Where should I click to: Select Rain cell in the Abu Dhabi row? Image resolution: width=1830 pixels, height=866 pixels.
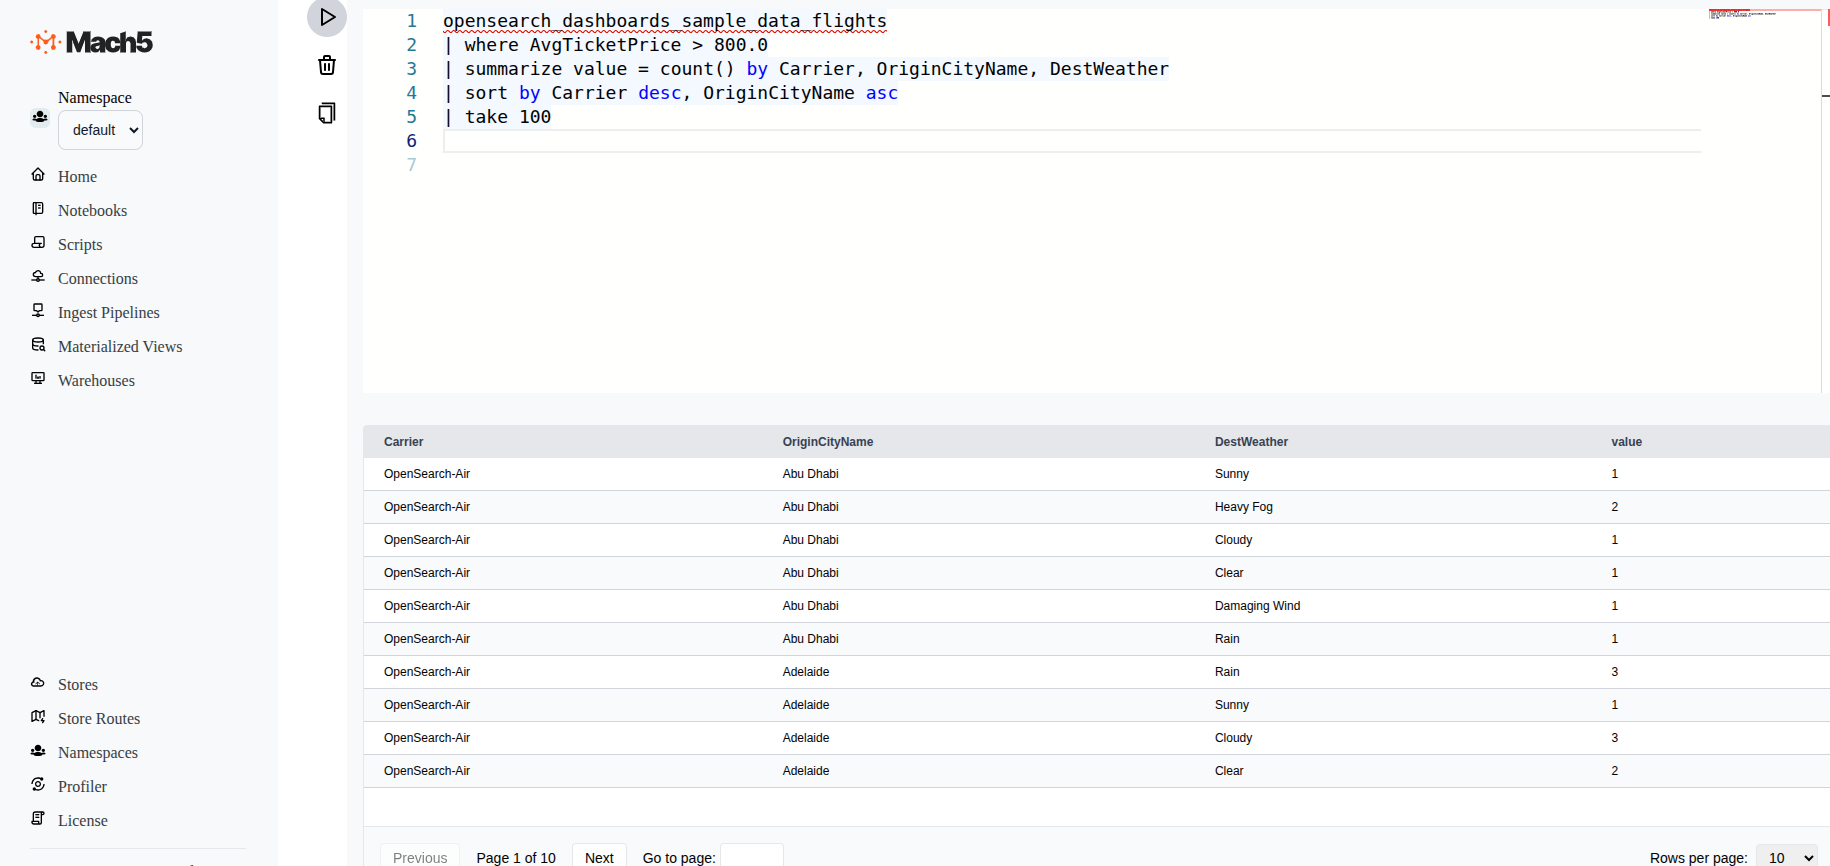point(1227,639)
